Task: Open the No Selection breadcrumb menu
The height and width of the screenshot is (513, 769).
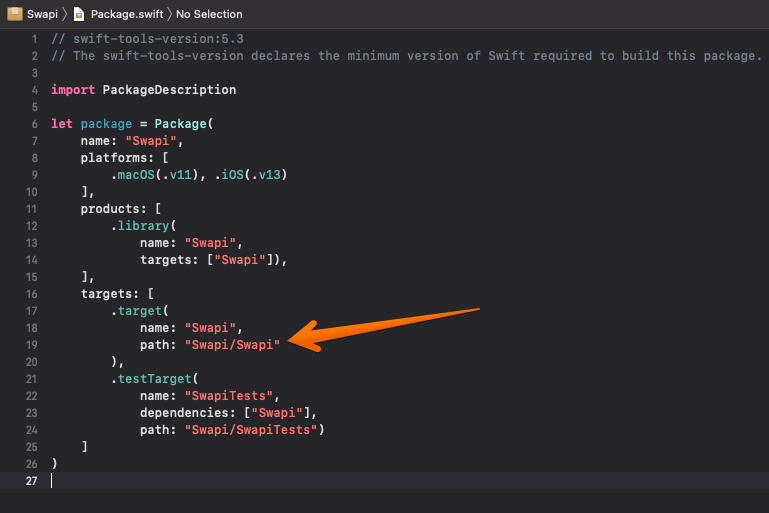Action: 209,14
